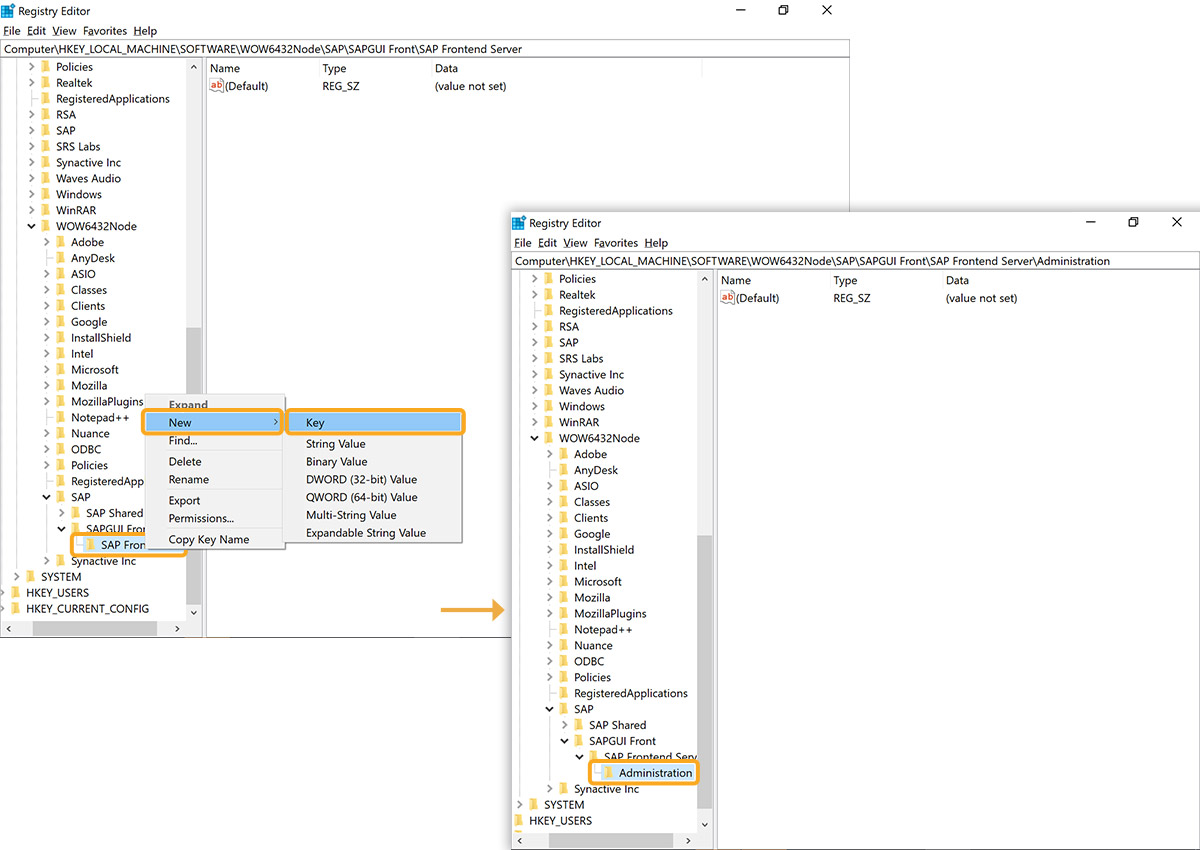Choose Export in the context menu
This screenshot has width=1200, height=850.
coord(184,501)
